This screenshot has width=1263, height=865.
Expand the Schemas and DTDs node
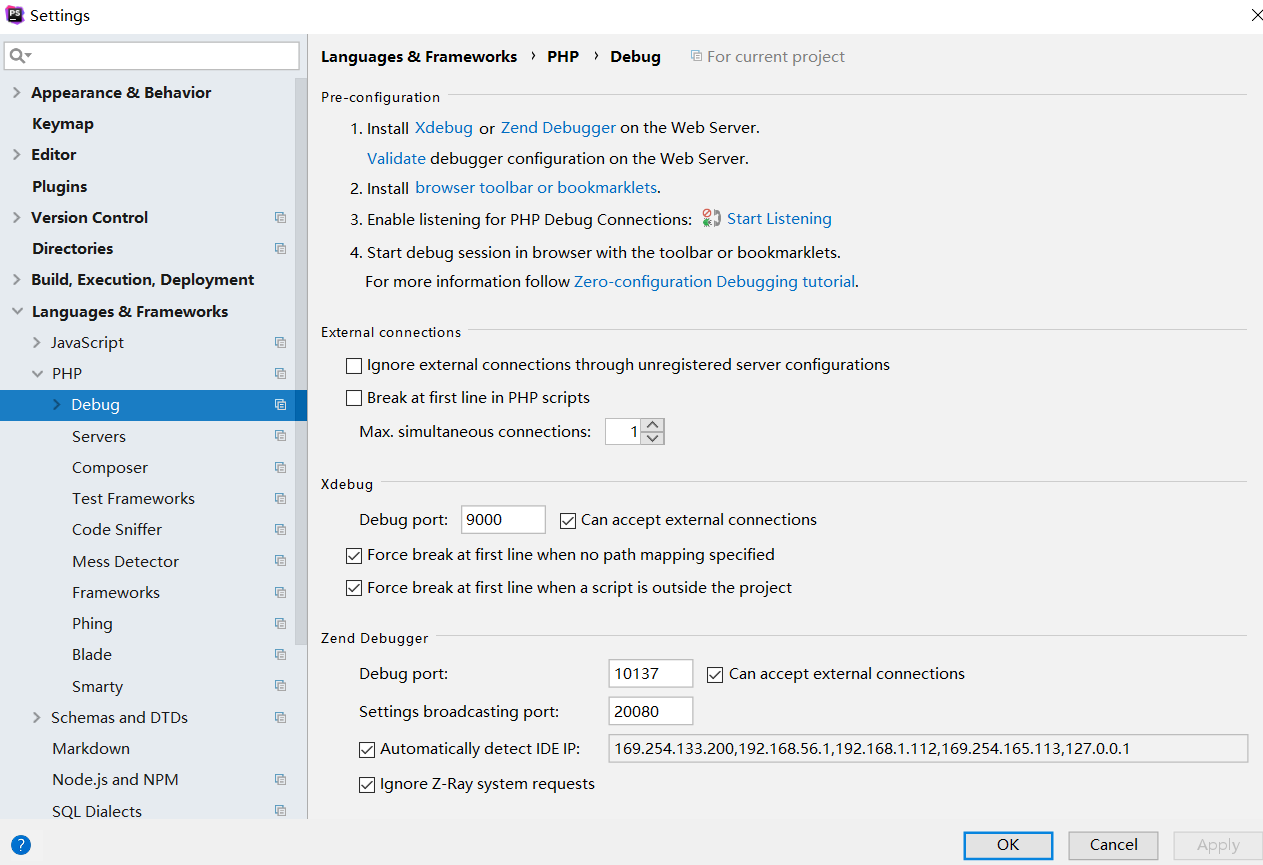coord(37,718)
